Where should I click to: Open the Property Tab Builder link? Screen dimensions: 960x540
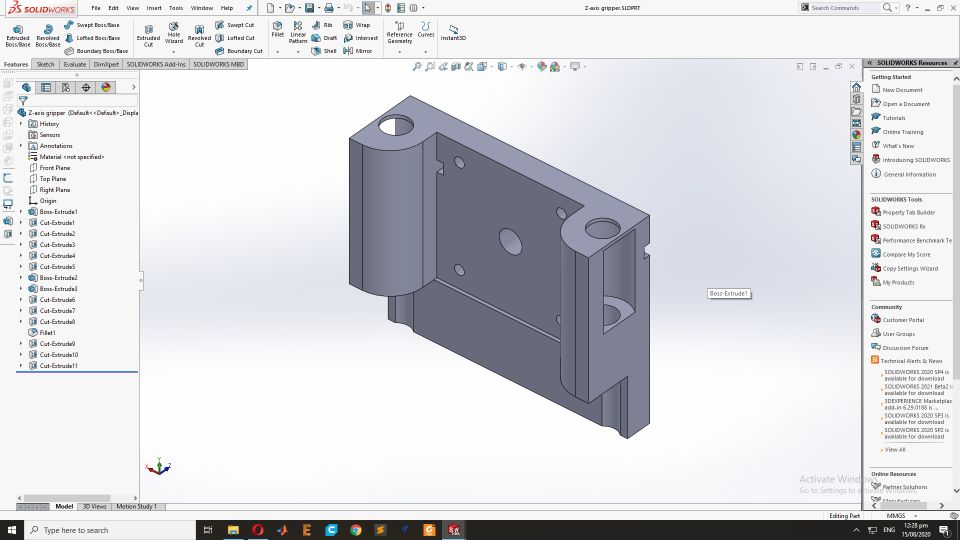(909, 212)
